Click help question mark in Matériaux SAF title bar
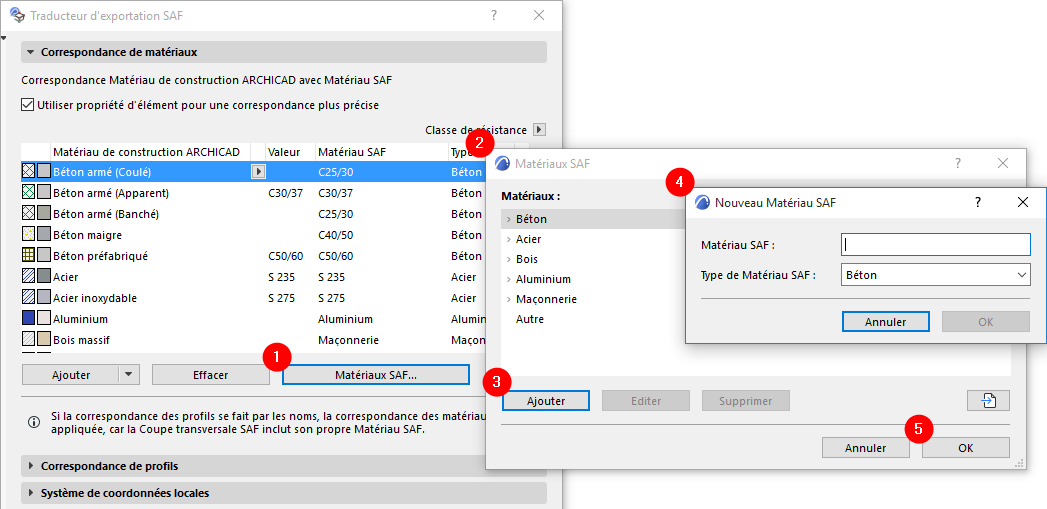This screenshot has width=1047, height=509. [x=958, y=163]
